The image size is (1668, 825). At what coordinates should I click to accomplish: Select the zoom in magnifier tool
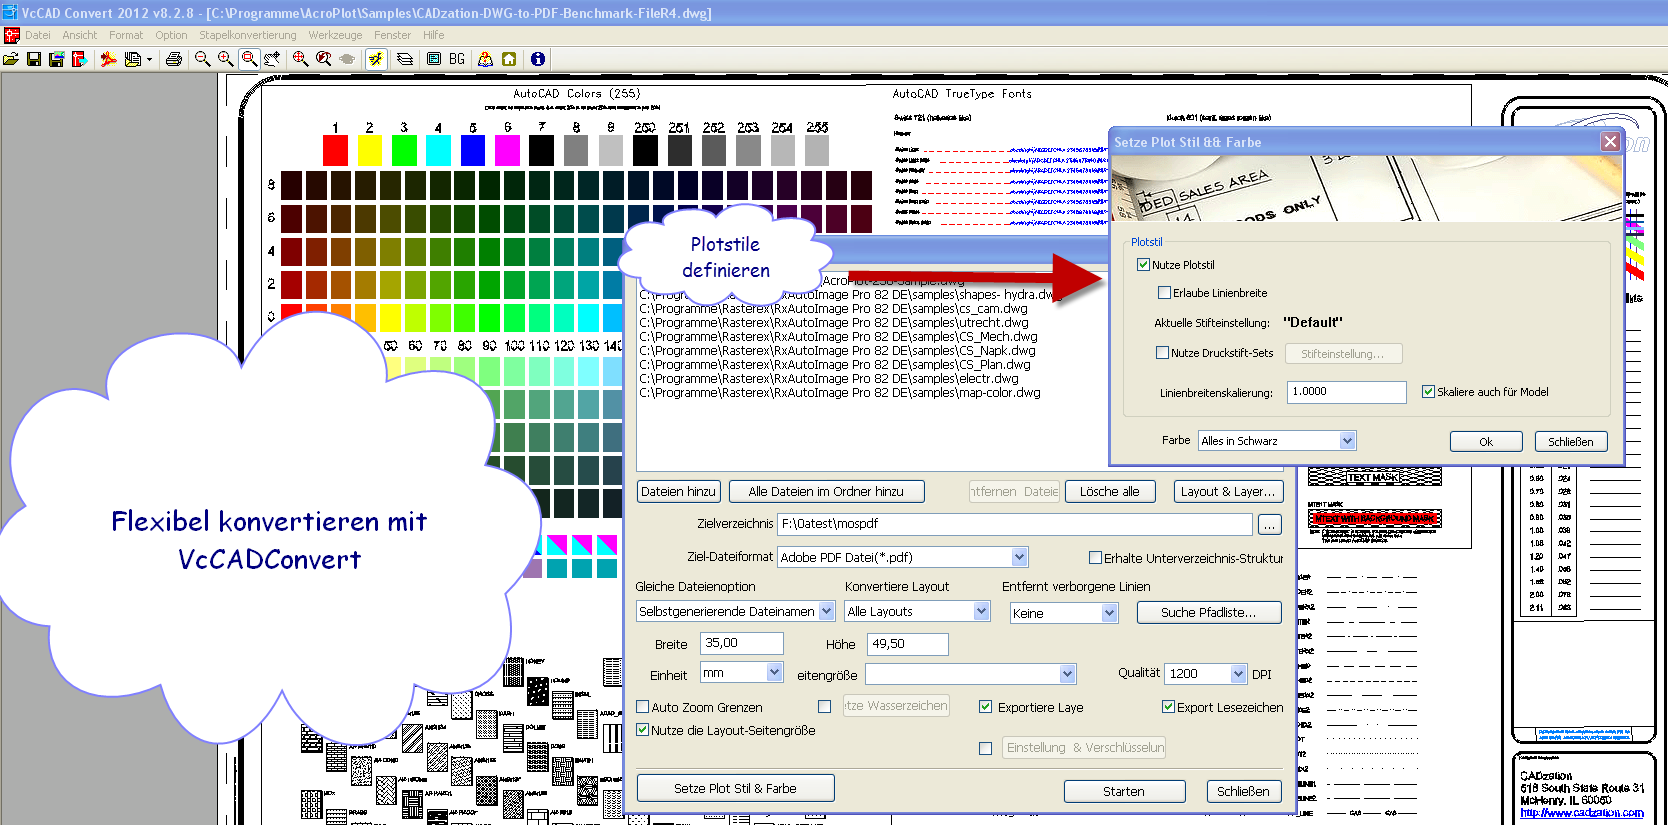226,59
